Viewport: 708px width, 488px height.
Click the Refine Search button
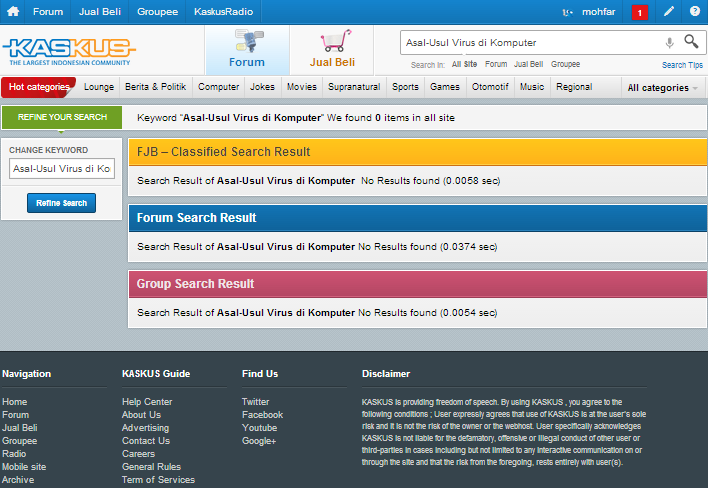[x=61, y=203]
